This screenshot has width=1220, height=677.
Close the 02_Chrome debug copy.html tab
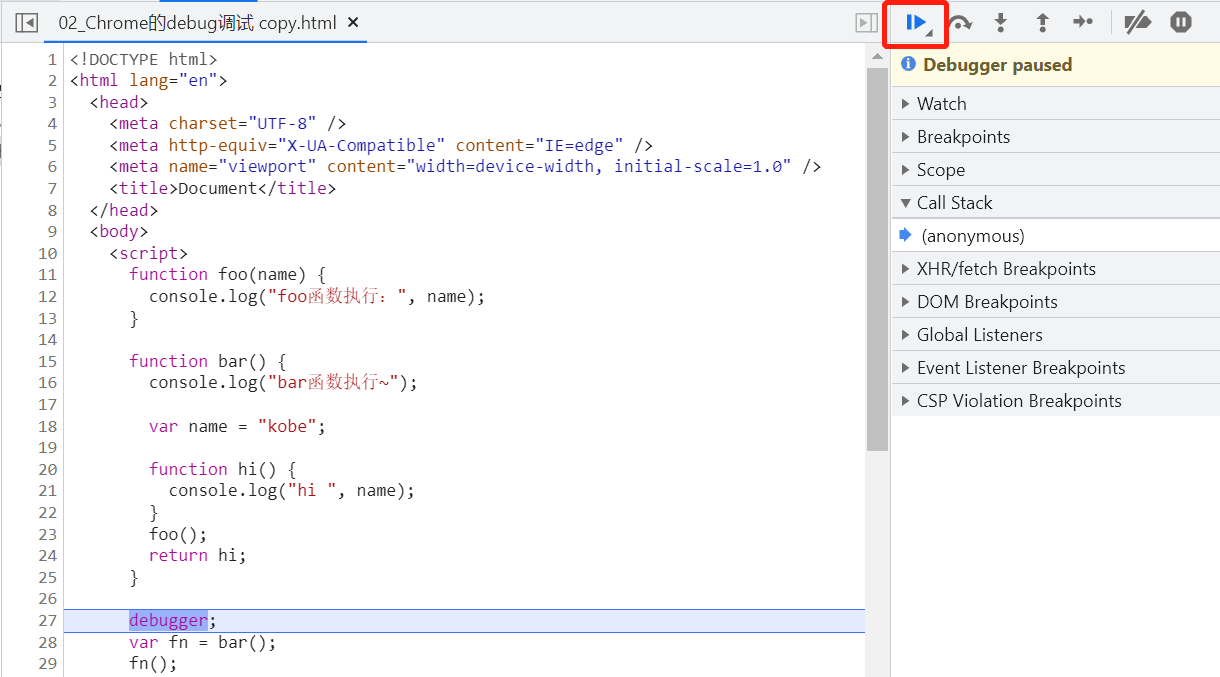(353, 22)
